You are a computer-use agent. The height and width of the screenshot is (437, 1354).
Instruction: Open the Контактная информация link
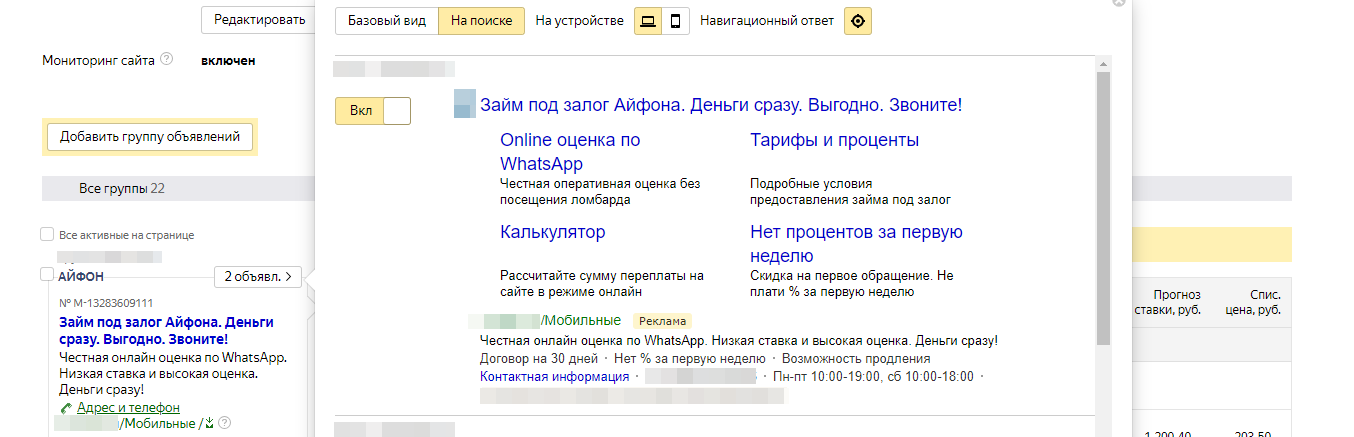[554, 376]
